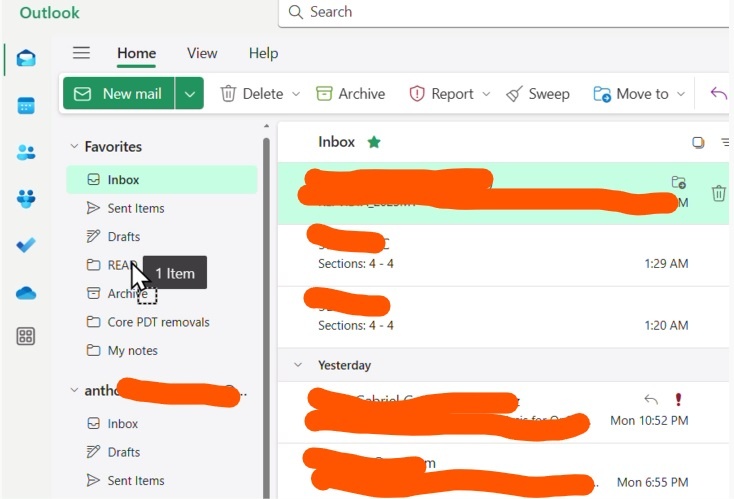Open the Calendar app icon

(x=26, y=106)
